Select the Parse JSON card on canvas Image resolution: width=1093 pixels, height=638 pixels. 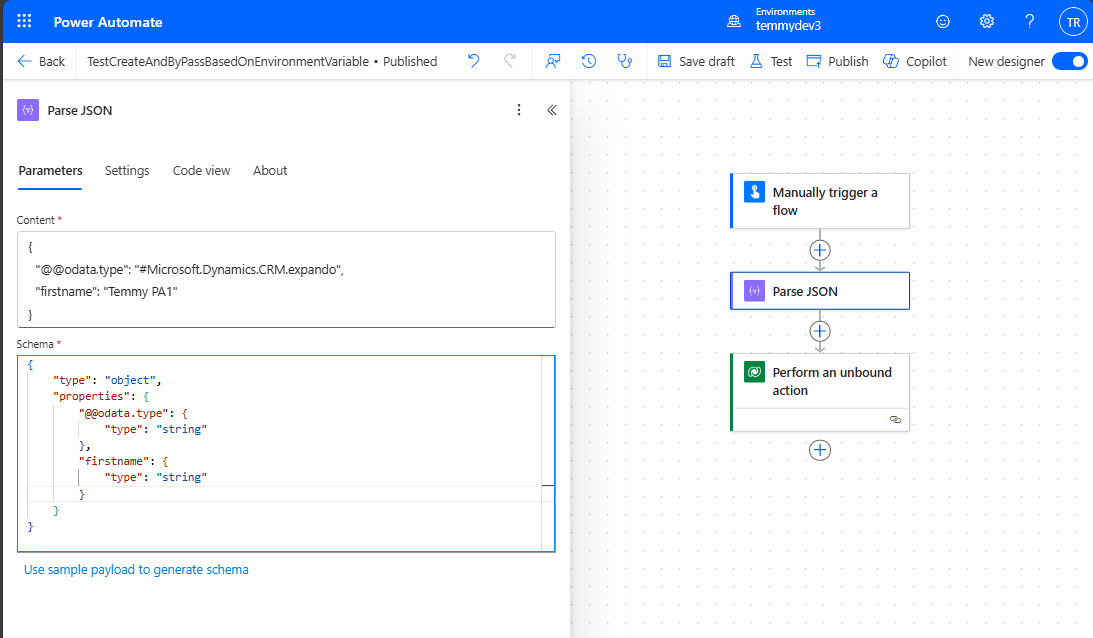[820, 291]
